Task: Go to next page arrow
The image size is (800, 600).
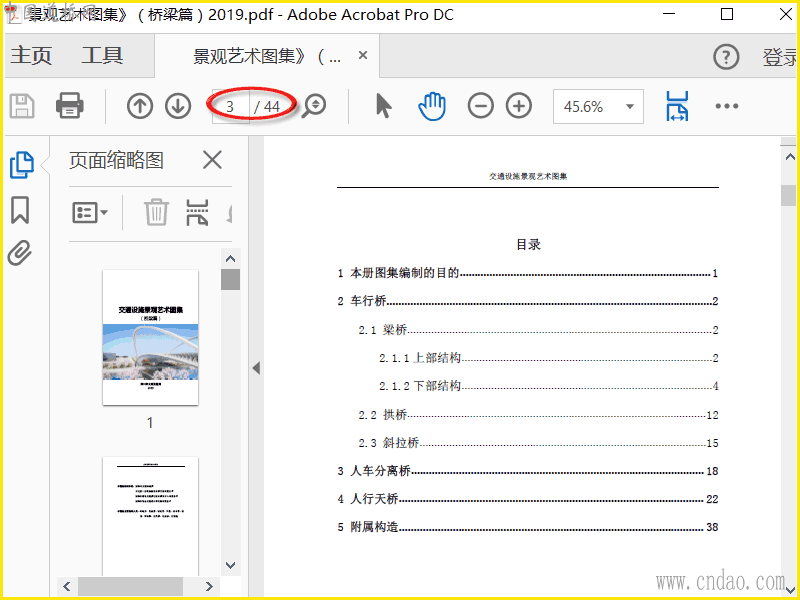Action: (x=178, y=106)
